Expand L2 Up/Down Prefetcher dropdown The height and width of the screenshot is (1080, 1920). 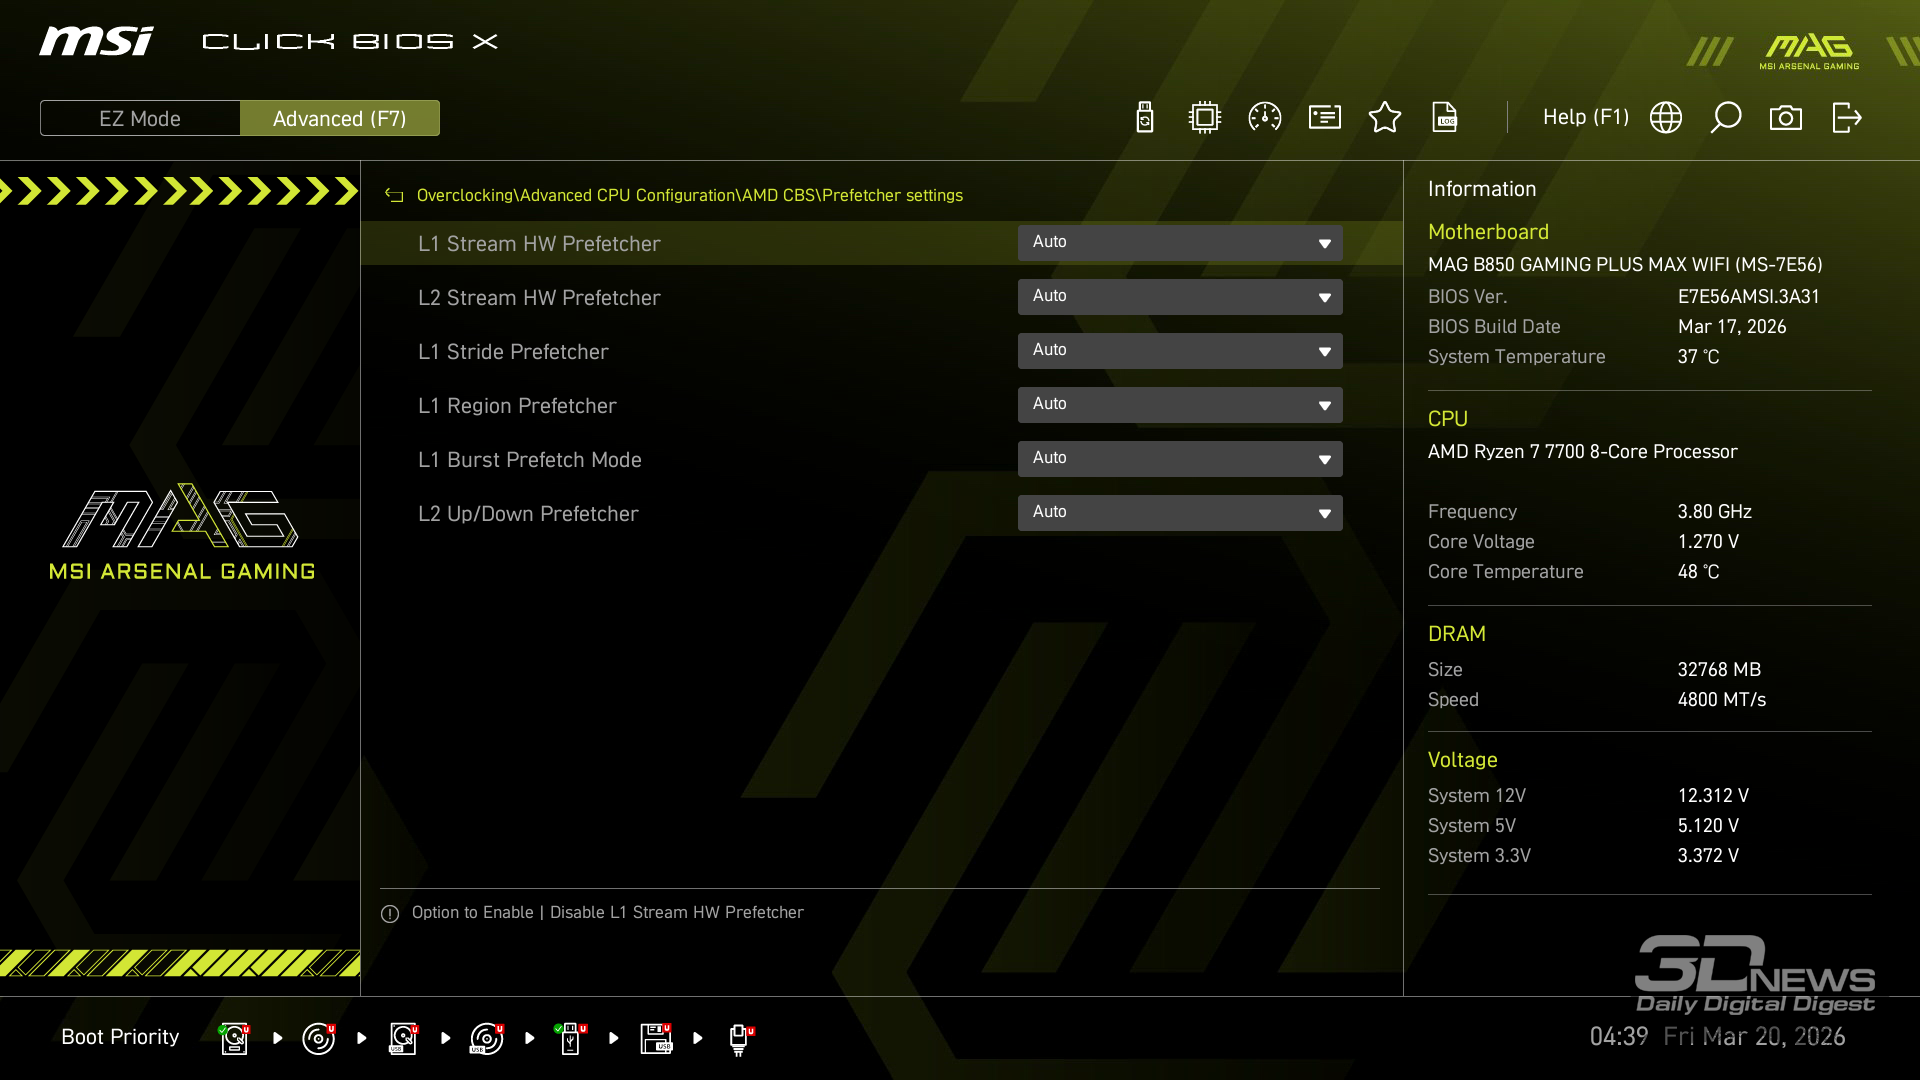pyautogui.click(x=1180, y=513)
